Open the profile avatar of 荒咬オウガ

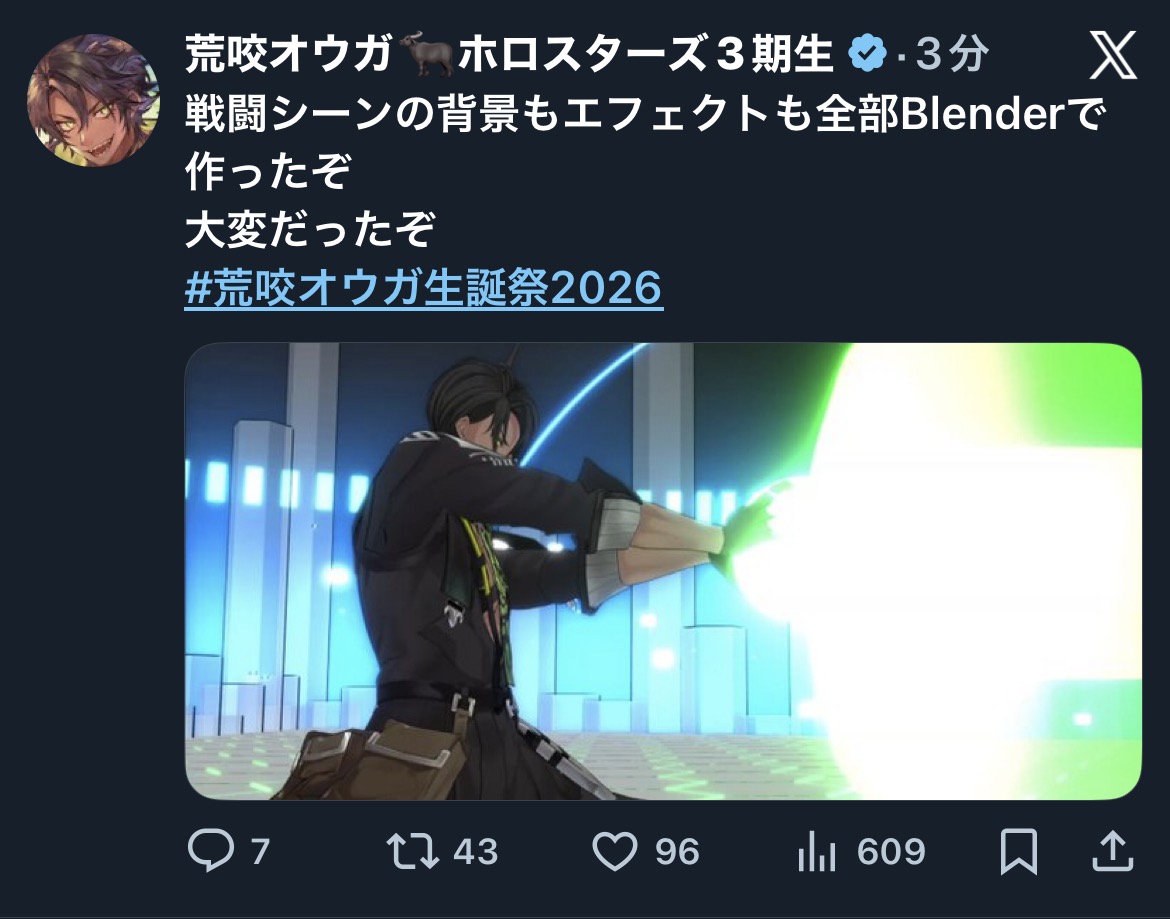point(93,99)
